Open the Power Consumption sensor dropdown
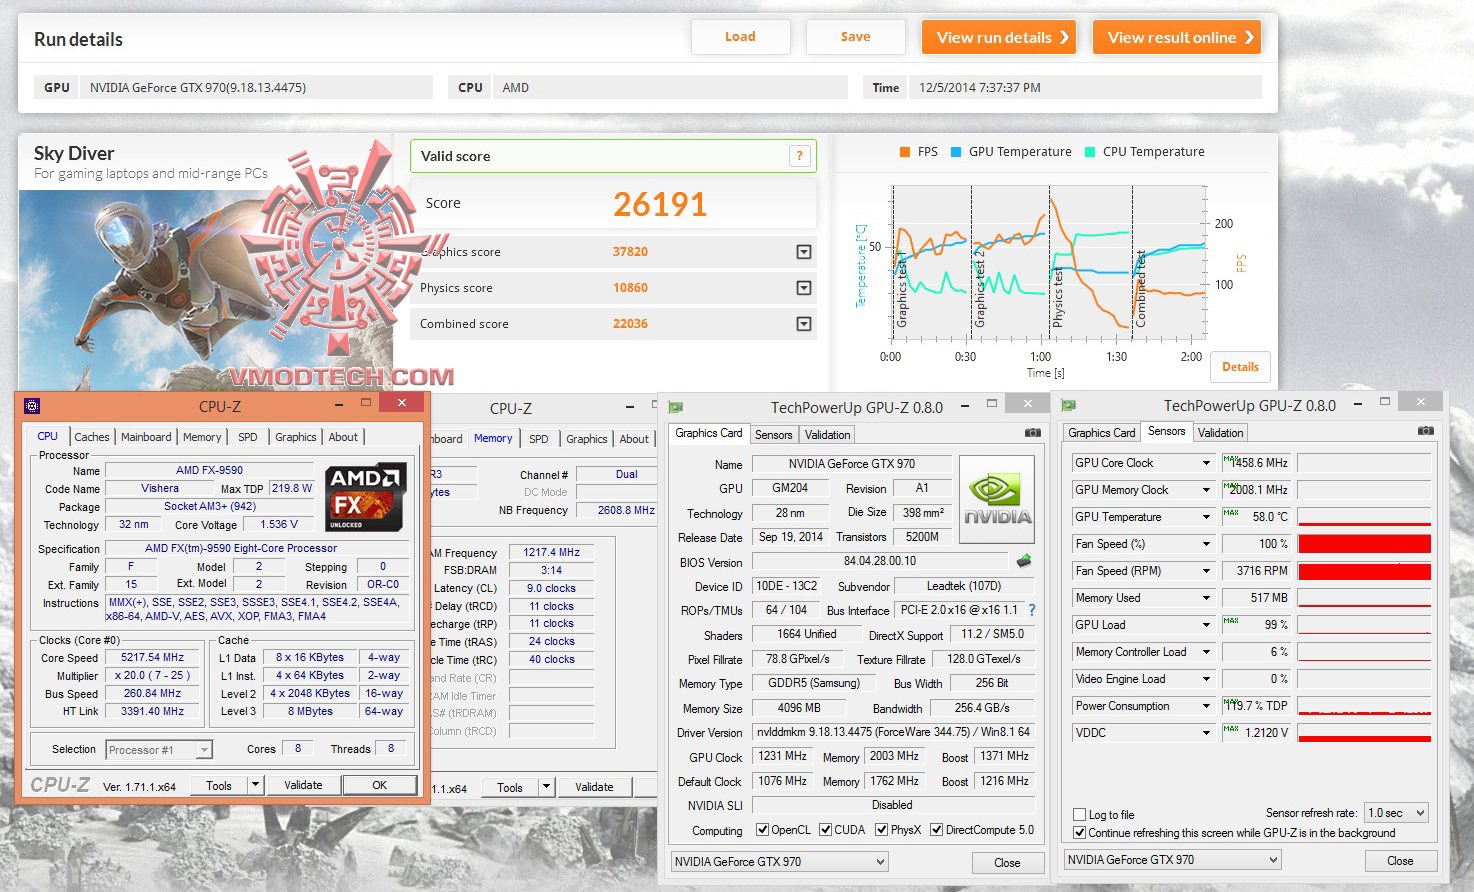The image size is (1474, 892). [1206, 706]
